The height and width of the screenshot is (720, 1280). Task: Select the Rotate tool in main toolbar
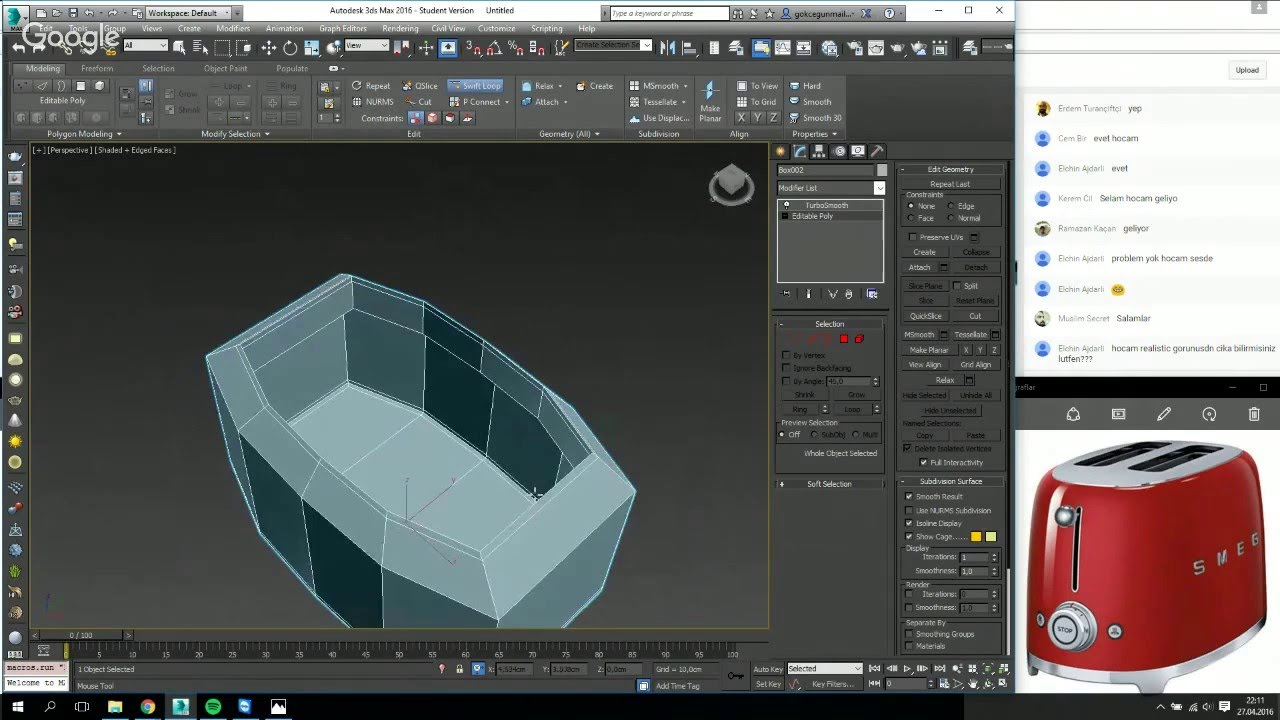290,47
